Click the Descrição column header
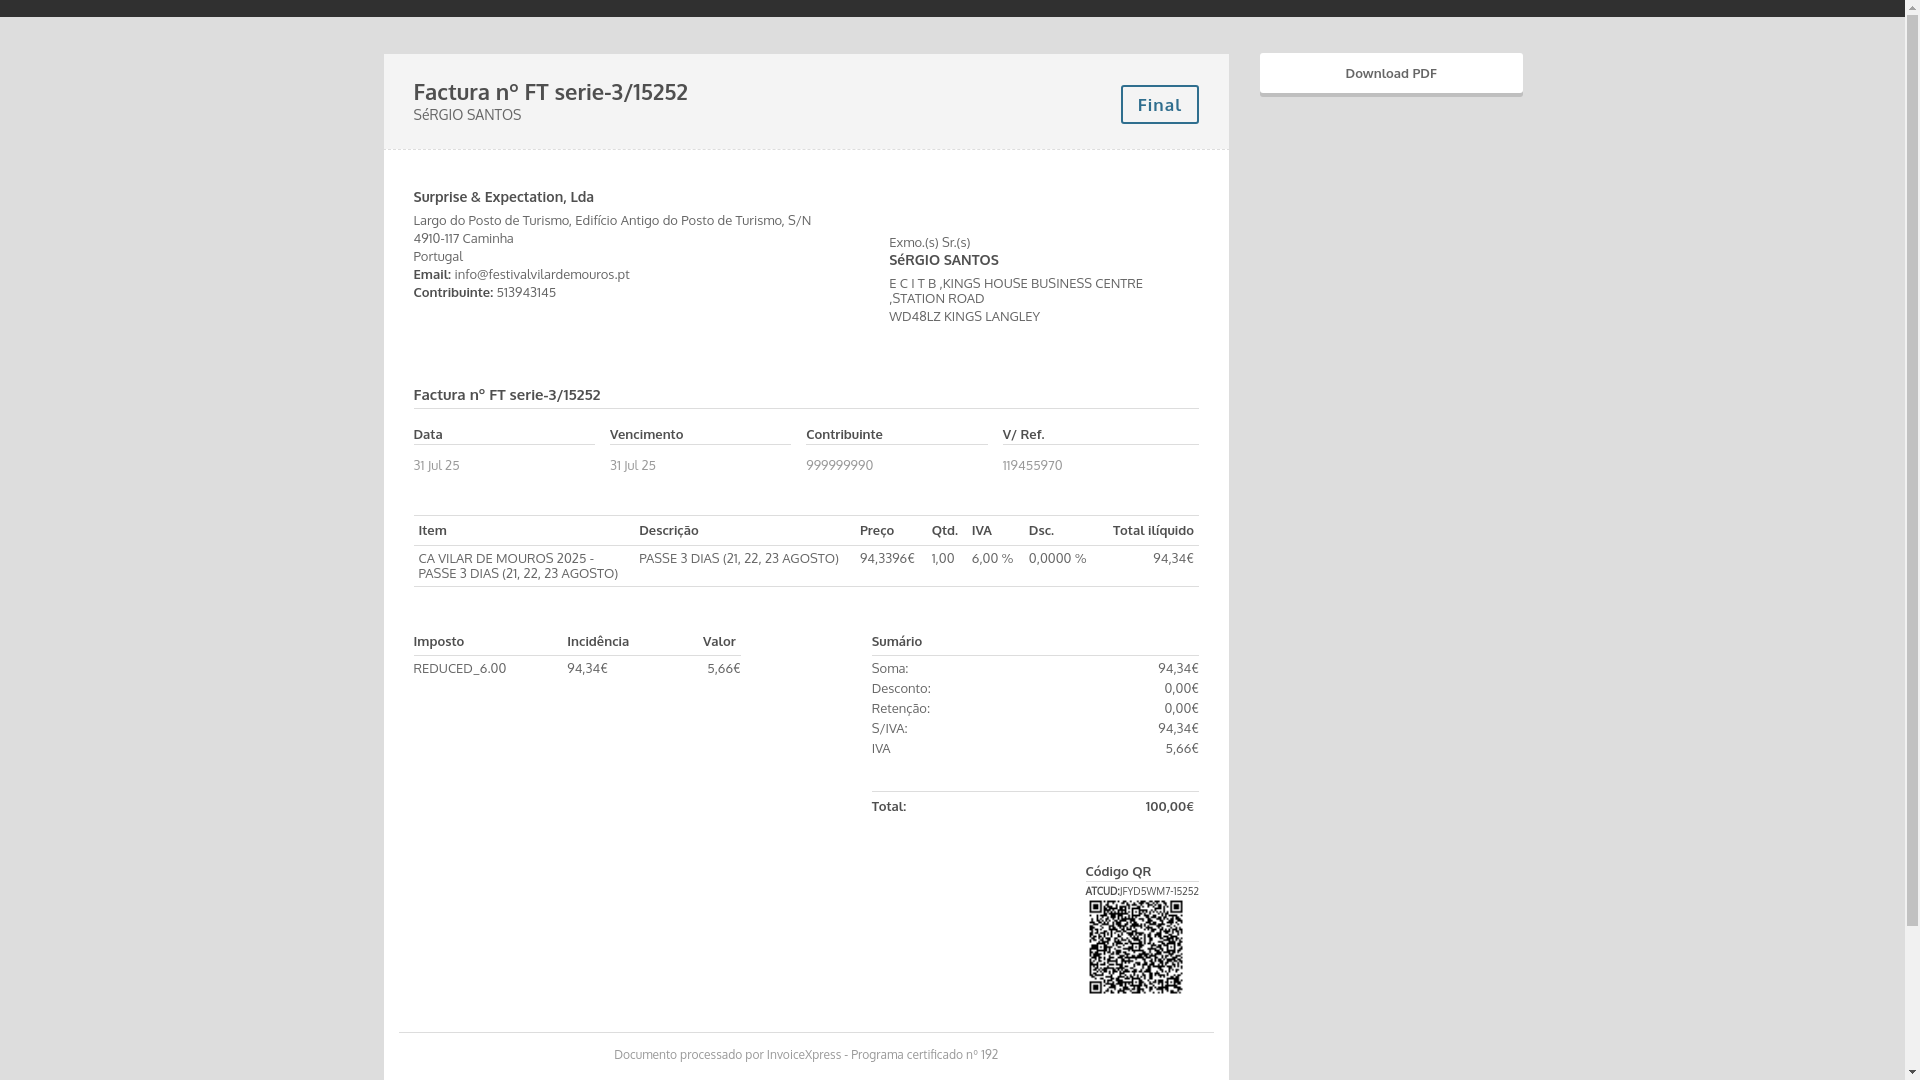This screenshot has height=1080, width=1920. [668, 531]
